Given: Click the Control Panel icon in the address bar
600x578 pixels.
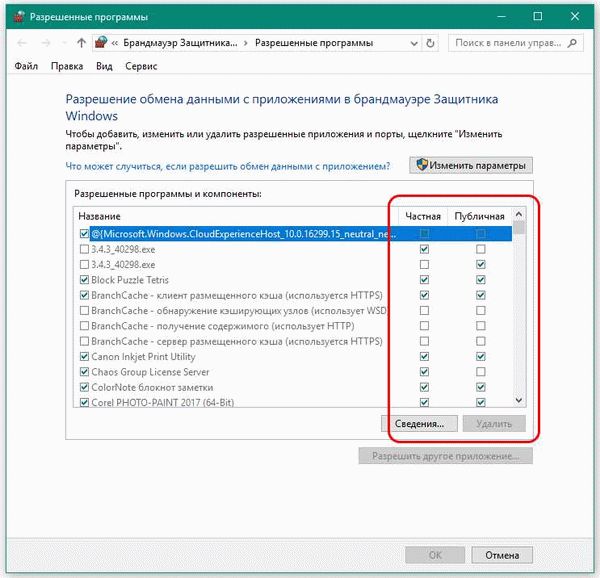Looking at the screenshot, I should pyautogui.click(x=102, y=43).
